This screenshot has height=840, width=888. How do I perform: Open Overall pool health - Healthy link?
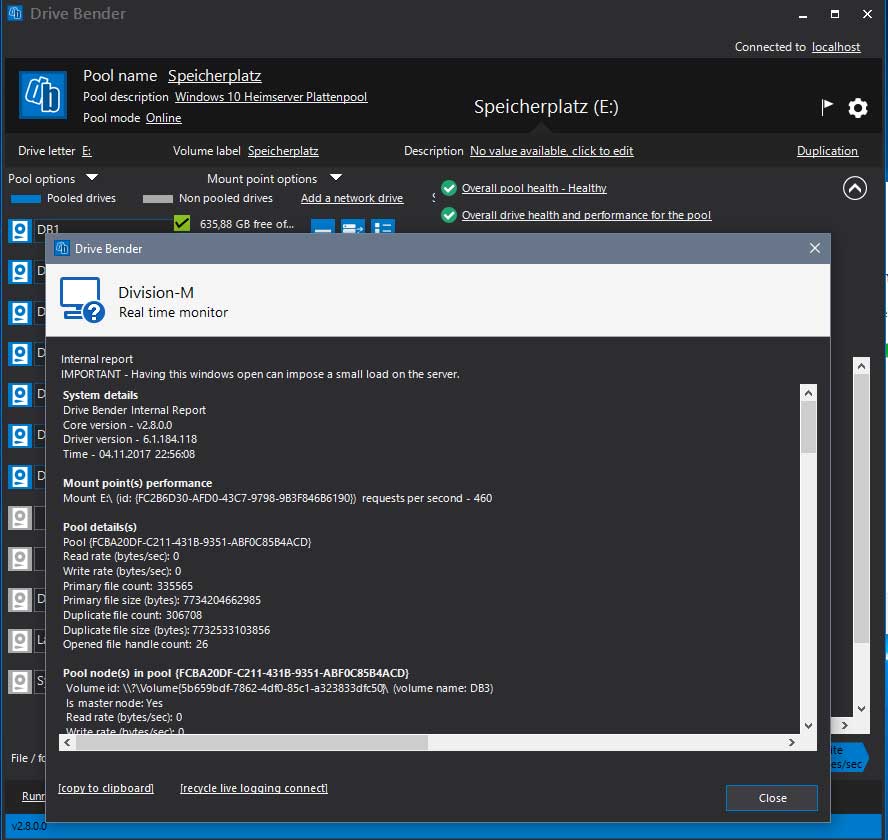[534, 188]
